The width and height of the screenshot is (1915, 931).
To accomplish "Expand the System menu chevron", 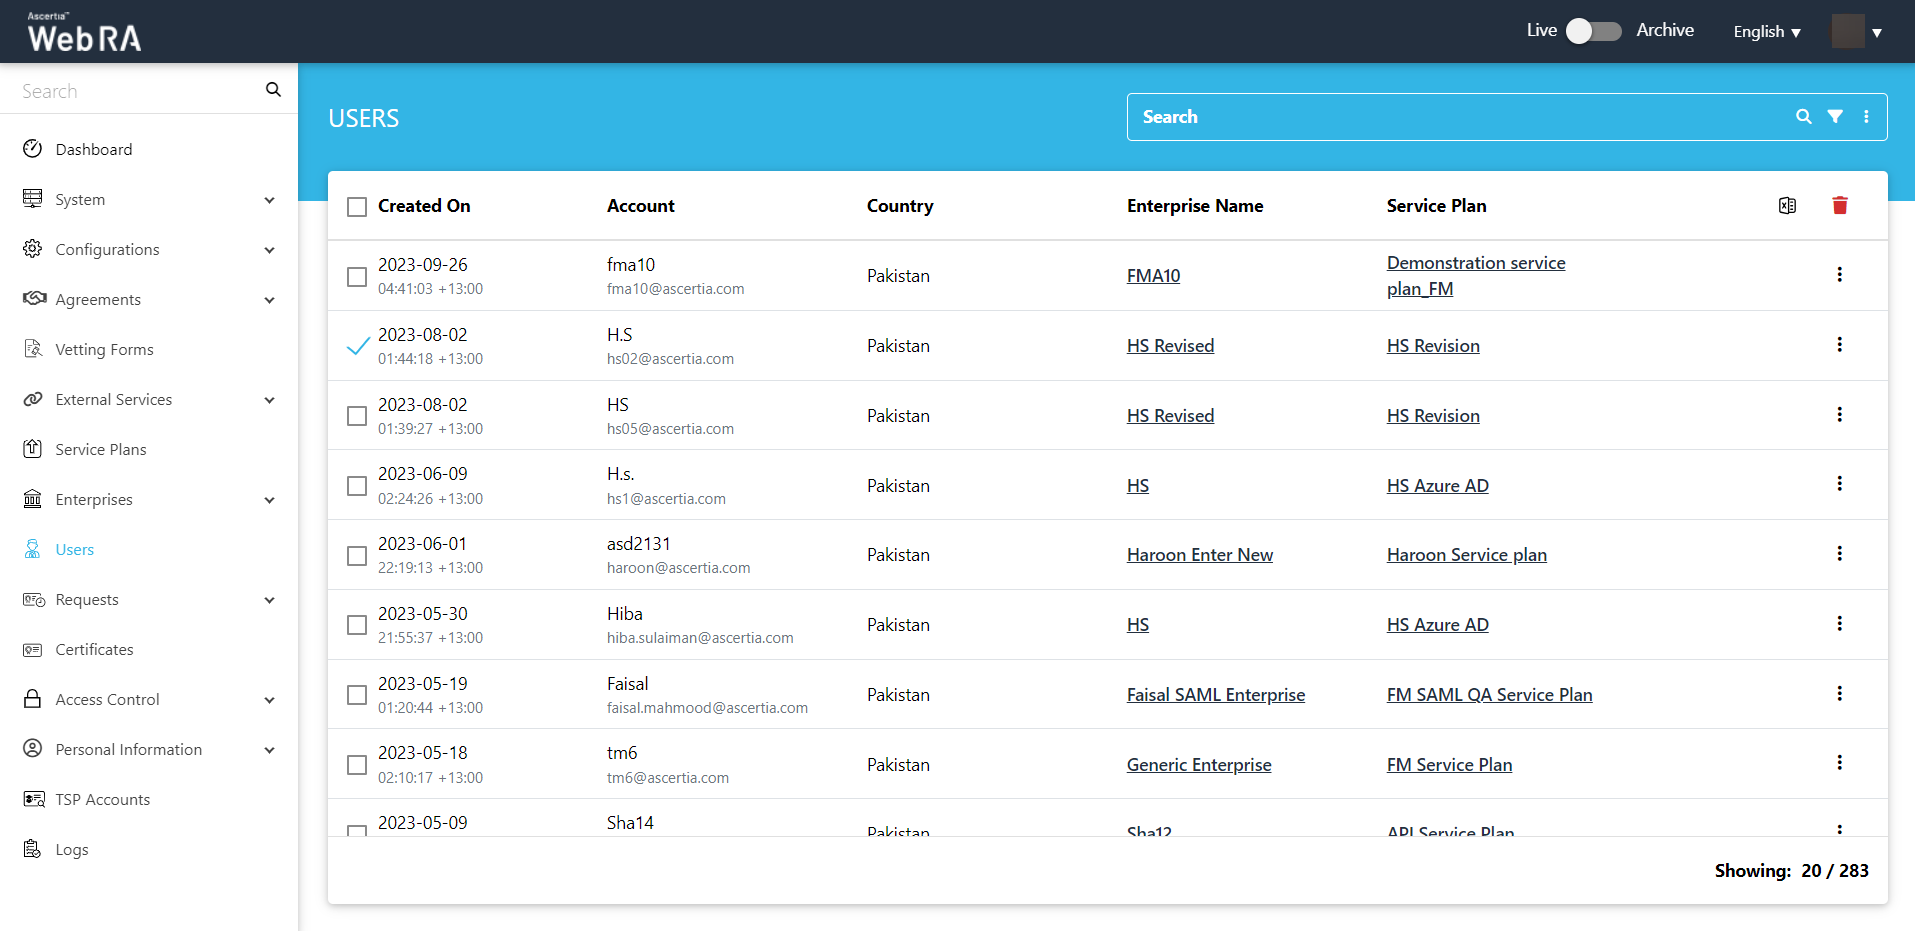I will click(x=269, y=200).
